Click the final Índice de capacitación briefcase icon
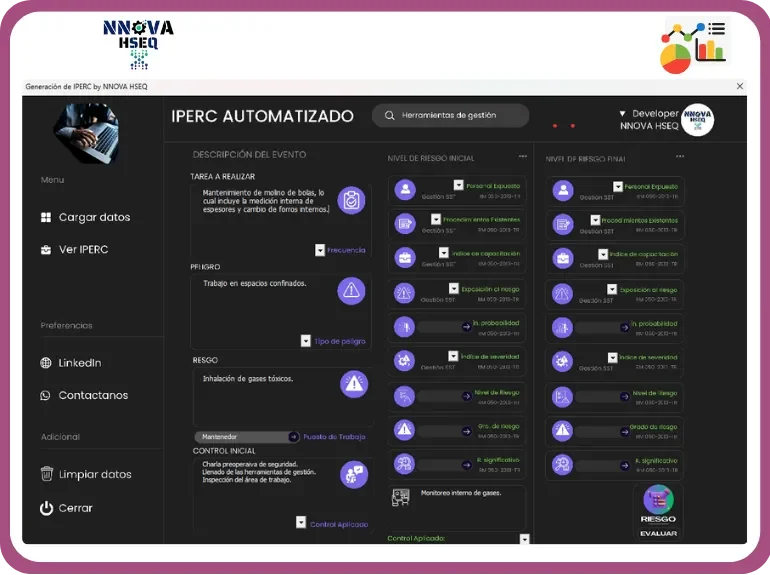Image resolution: width=770 pixels, height=575 pixels. 563,257
